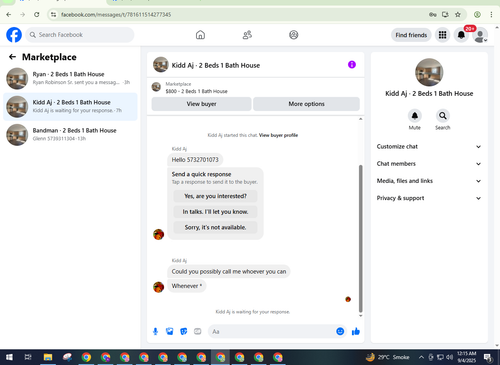Choose a sticker icon in composer

pyautogui.click(x=184, y=331)
